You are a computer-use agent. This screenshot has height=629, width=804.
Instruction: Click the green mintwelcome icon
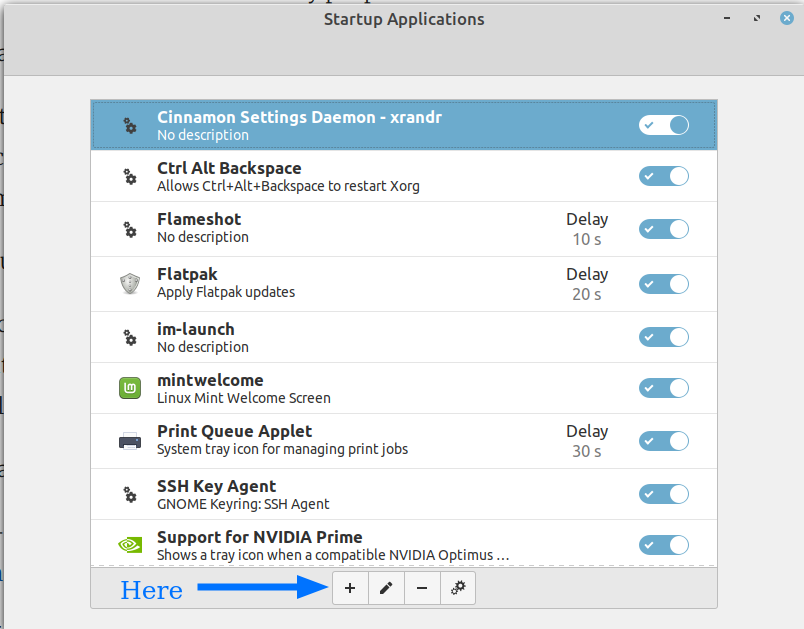coord(130,388)
